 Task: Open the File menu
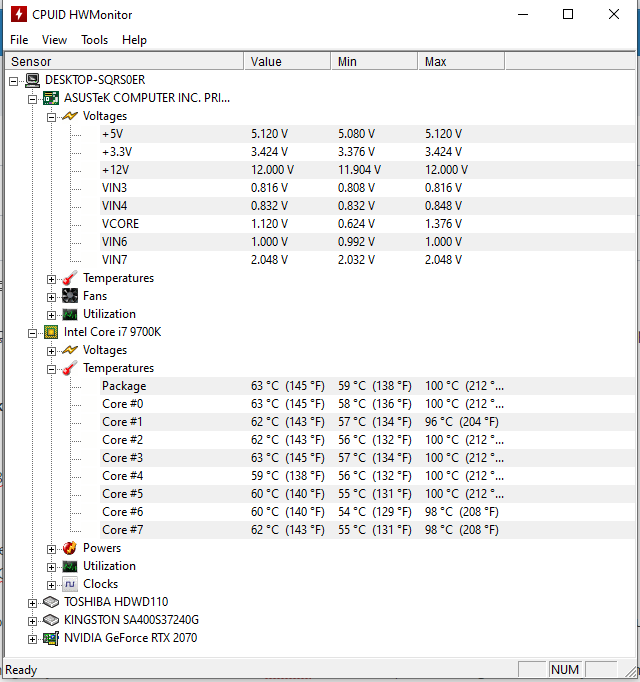click(19, 40)
